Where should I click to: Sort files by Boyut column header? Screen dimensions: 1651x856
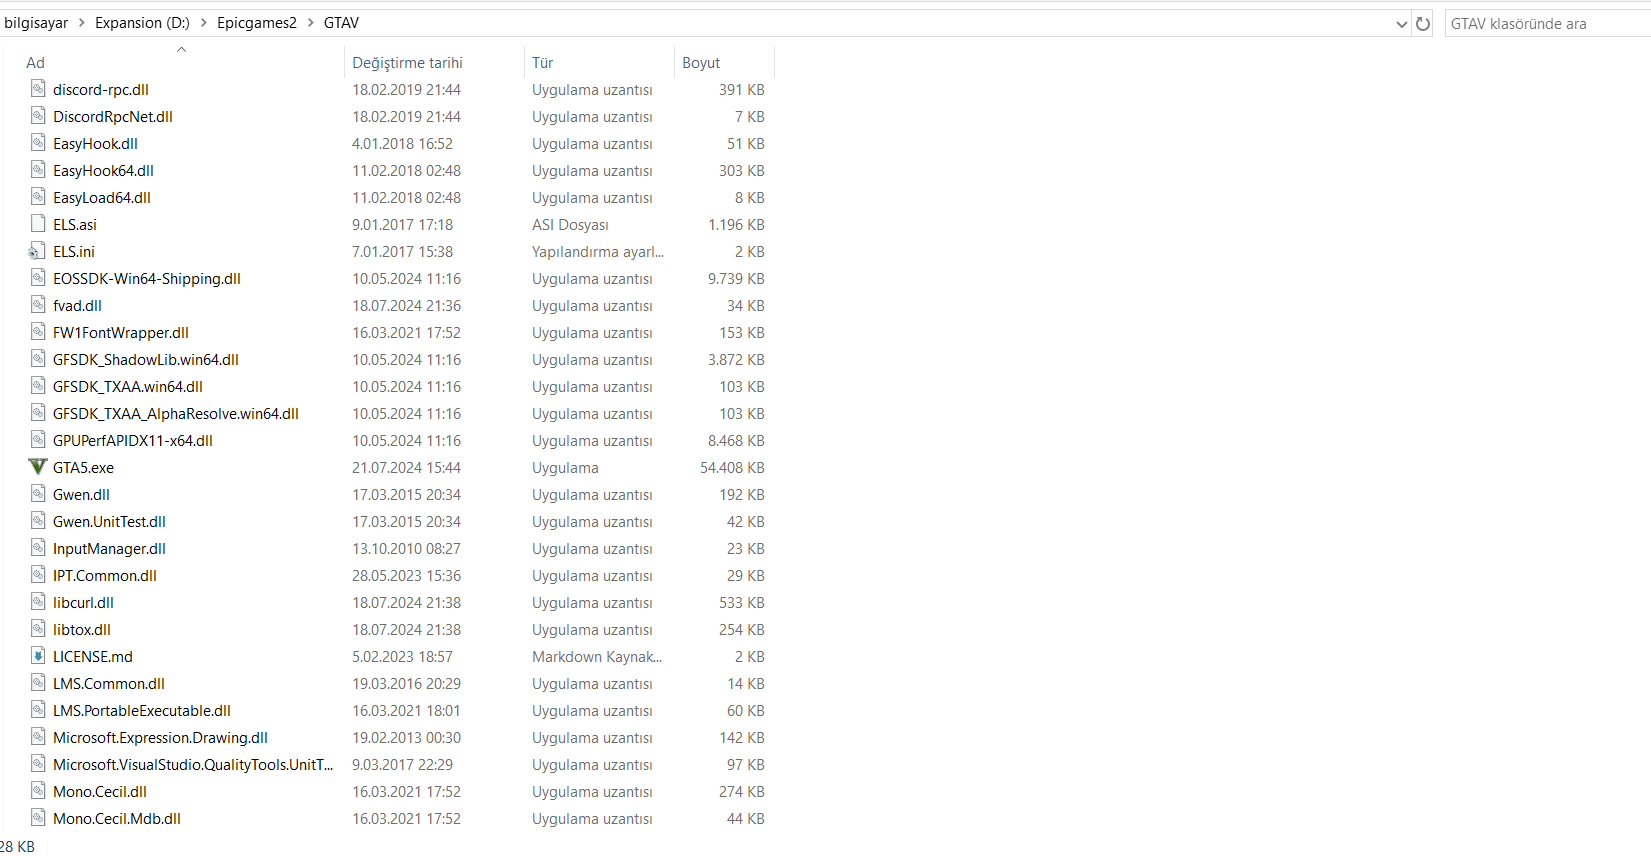[x=701, y=62]
